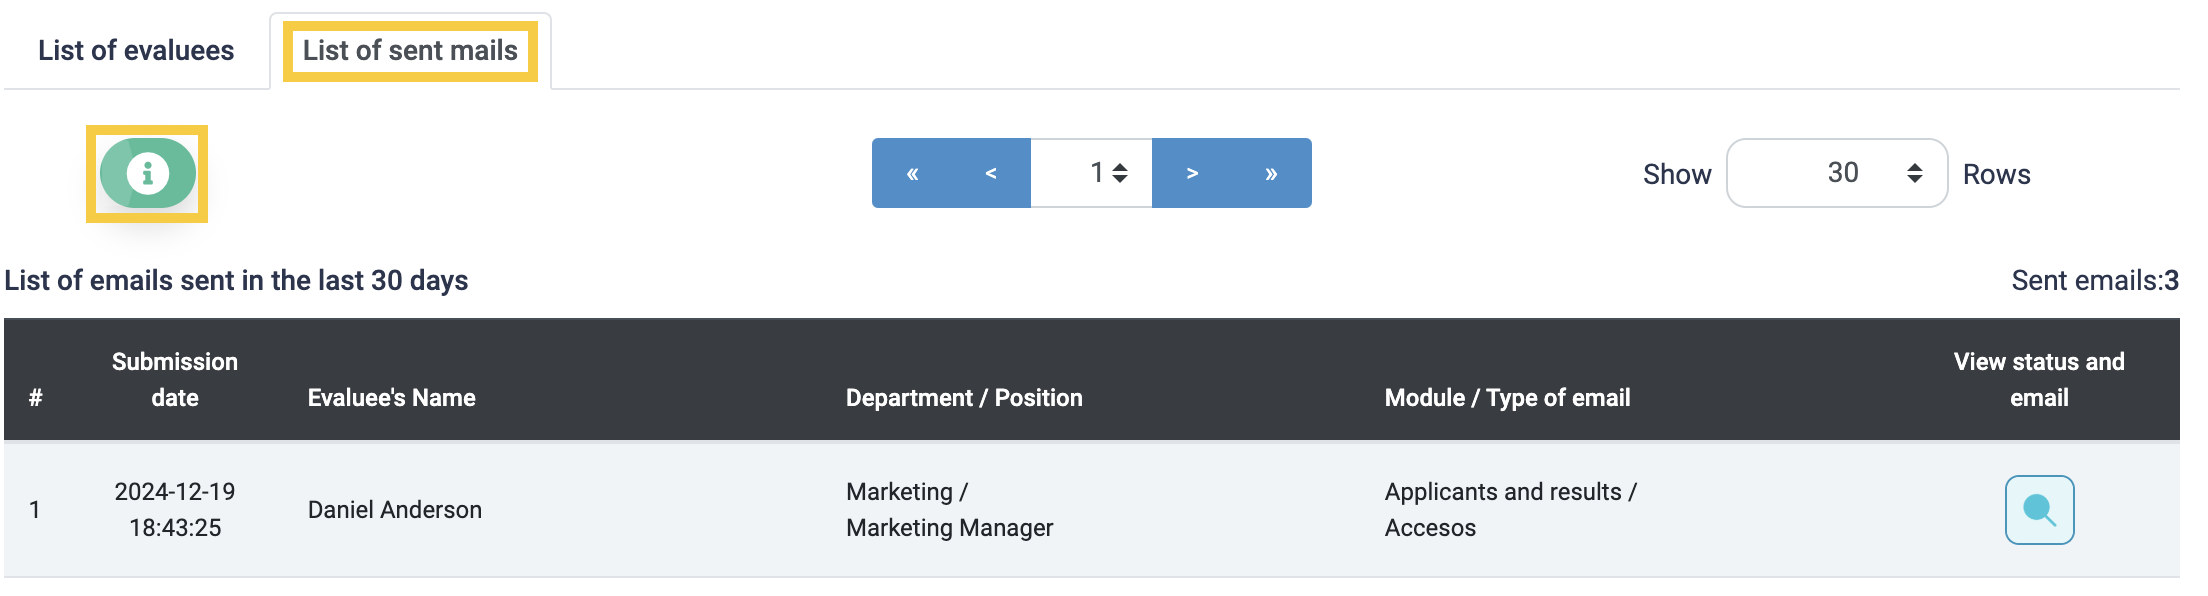
Task: Open the page number selector showing 1
Action: tap(1091, 173)
